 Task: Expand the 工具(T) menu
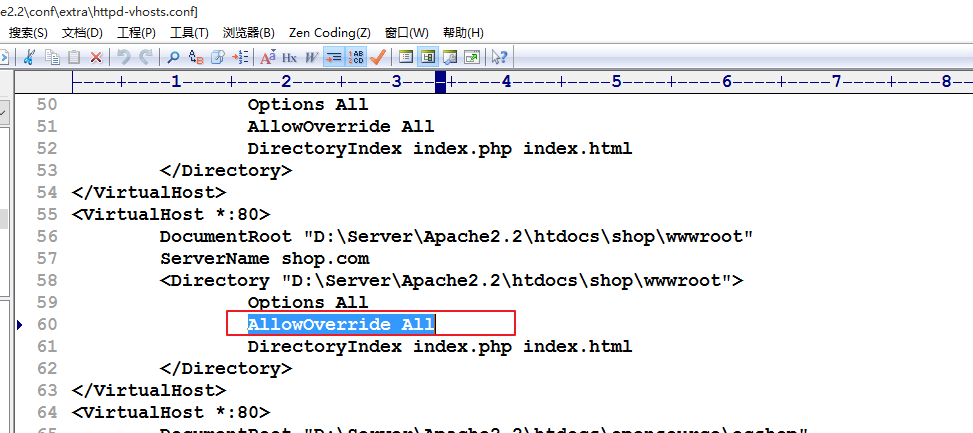click(x=189, y=33)
